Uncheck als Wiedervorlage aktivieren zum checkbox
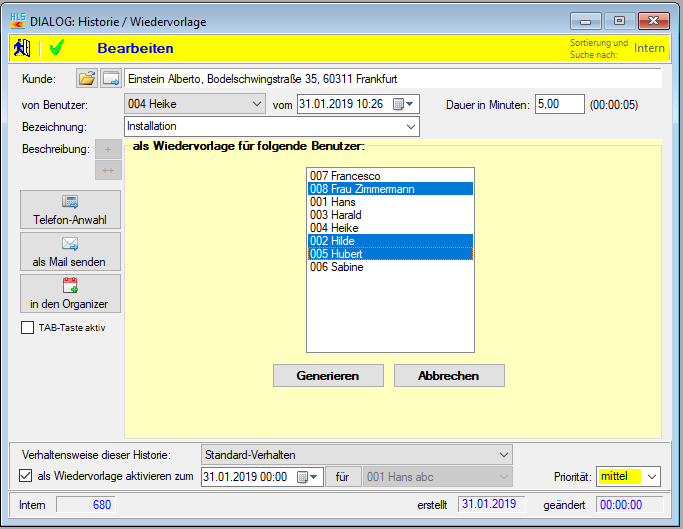 pyautogui.click(x=26, y=477)
